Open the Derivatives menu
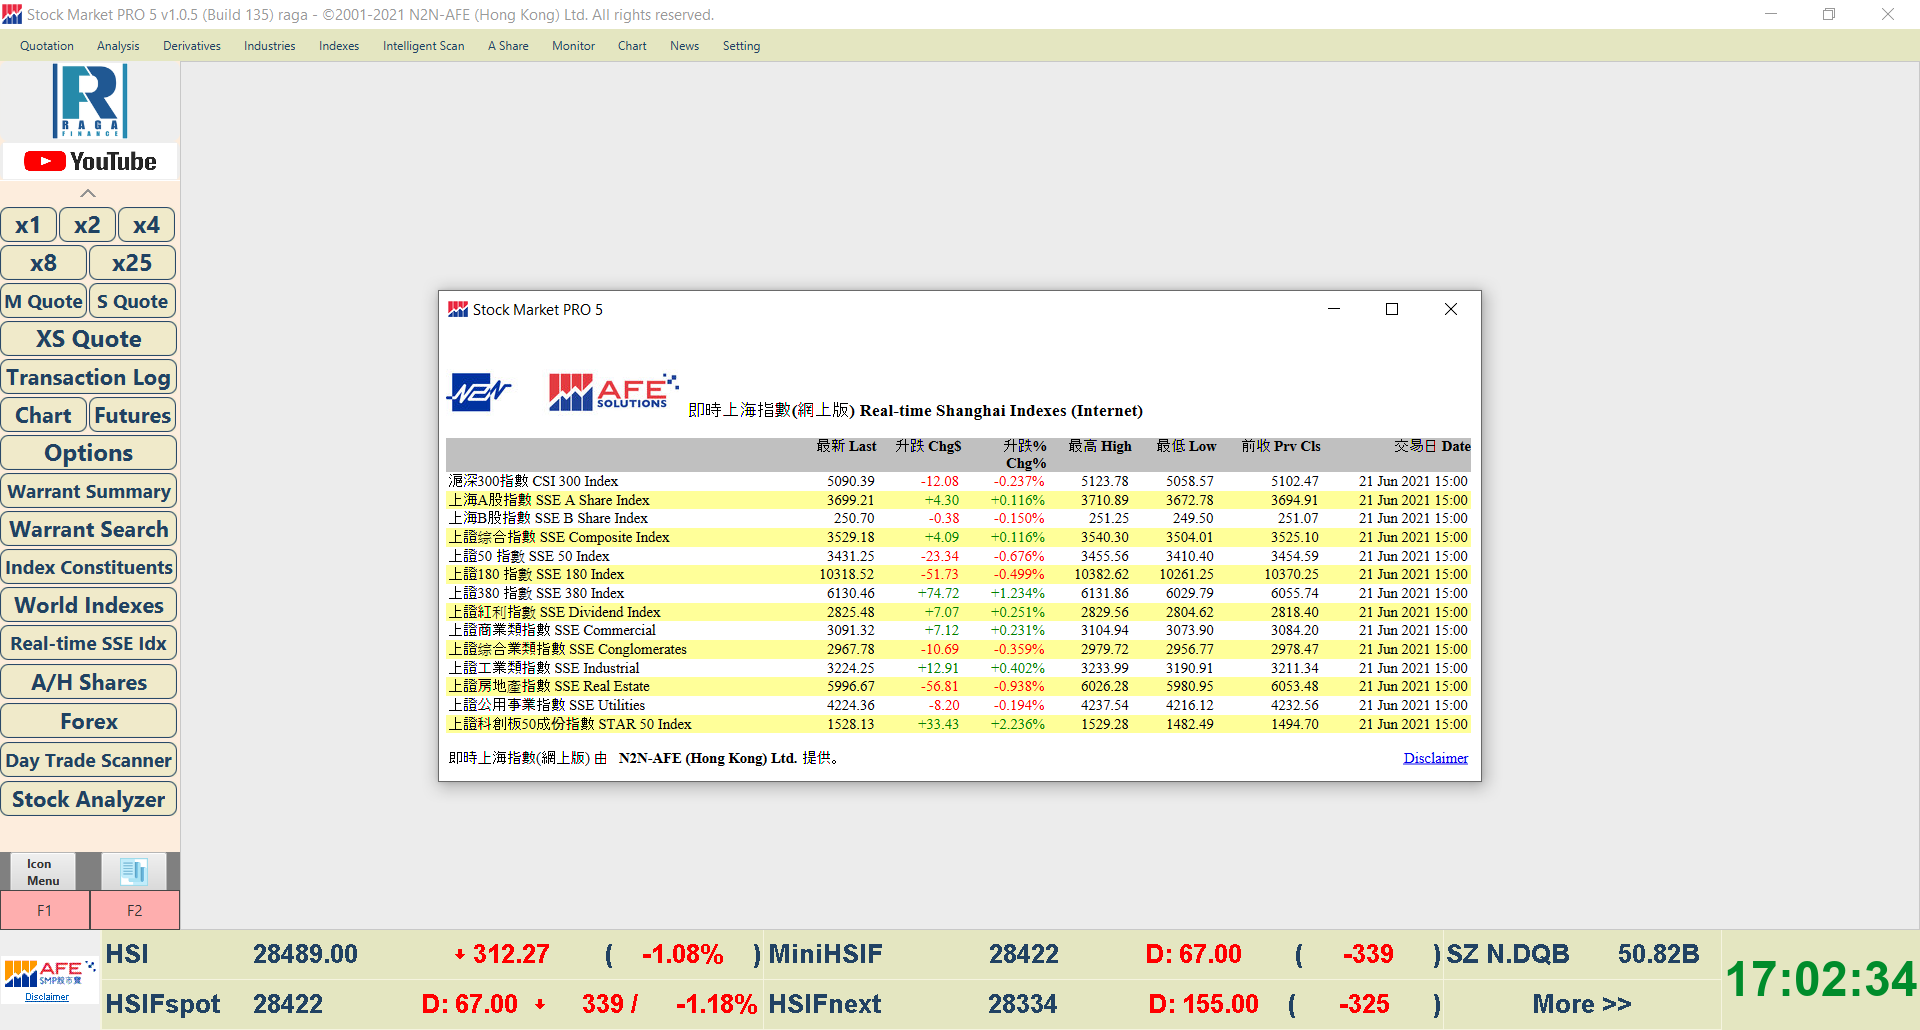This screenshot has width=1920, height=1030. (191, 46)
